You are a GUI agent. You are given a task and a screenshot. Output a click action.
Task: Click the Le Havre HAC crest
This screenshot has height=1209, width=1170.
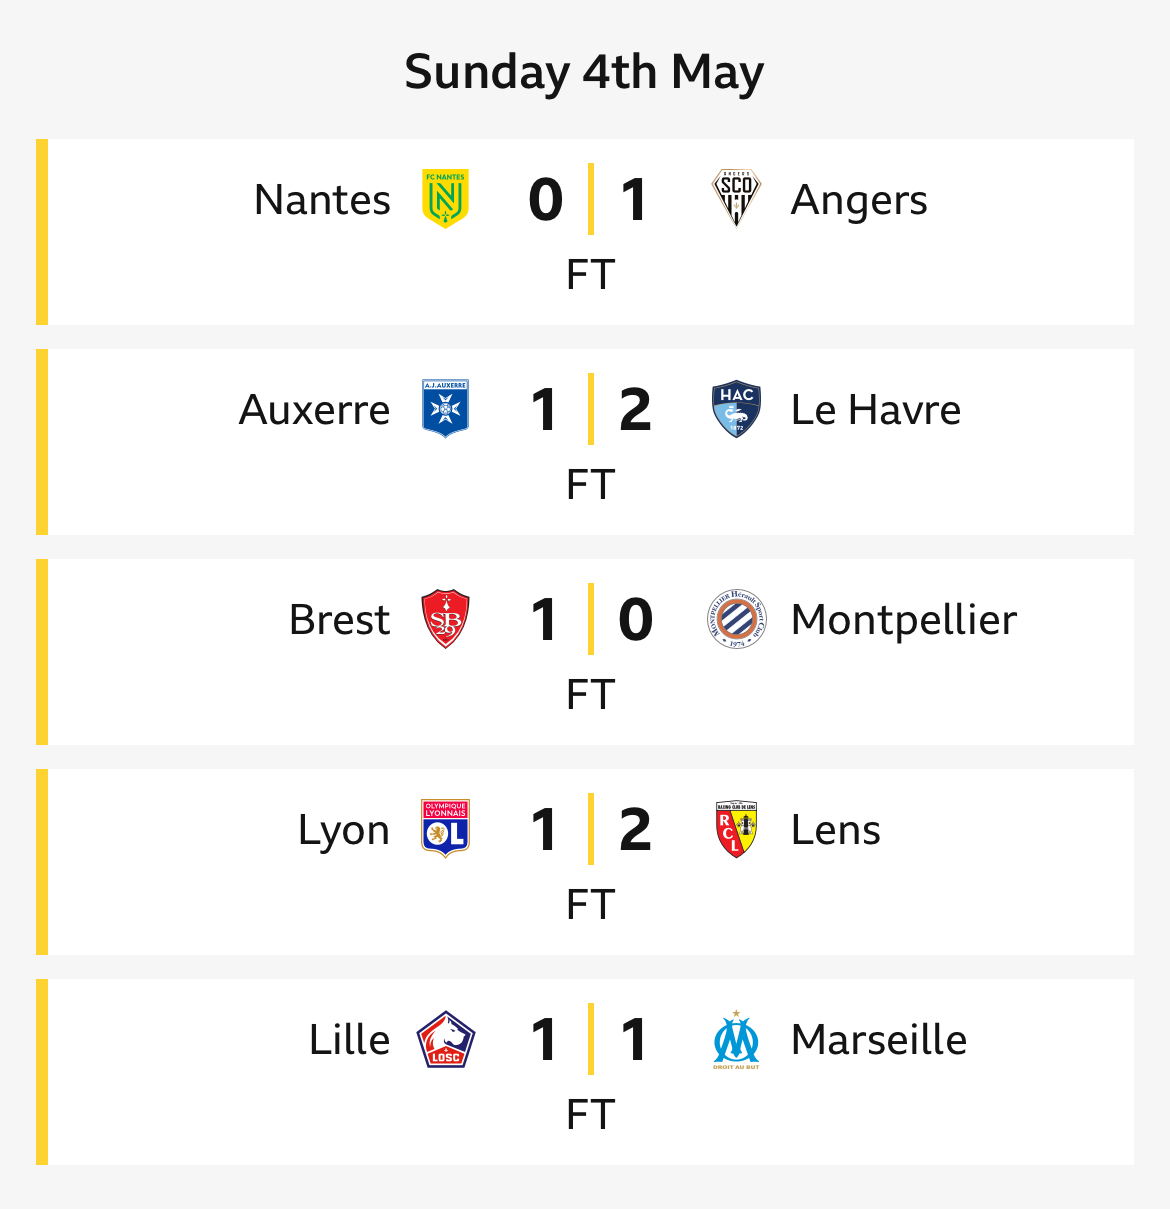[x=736, y=409]
